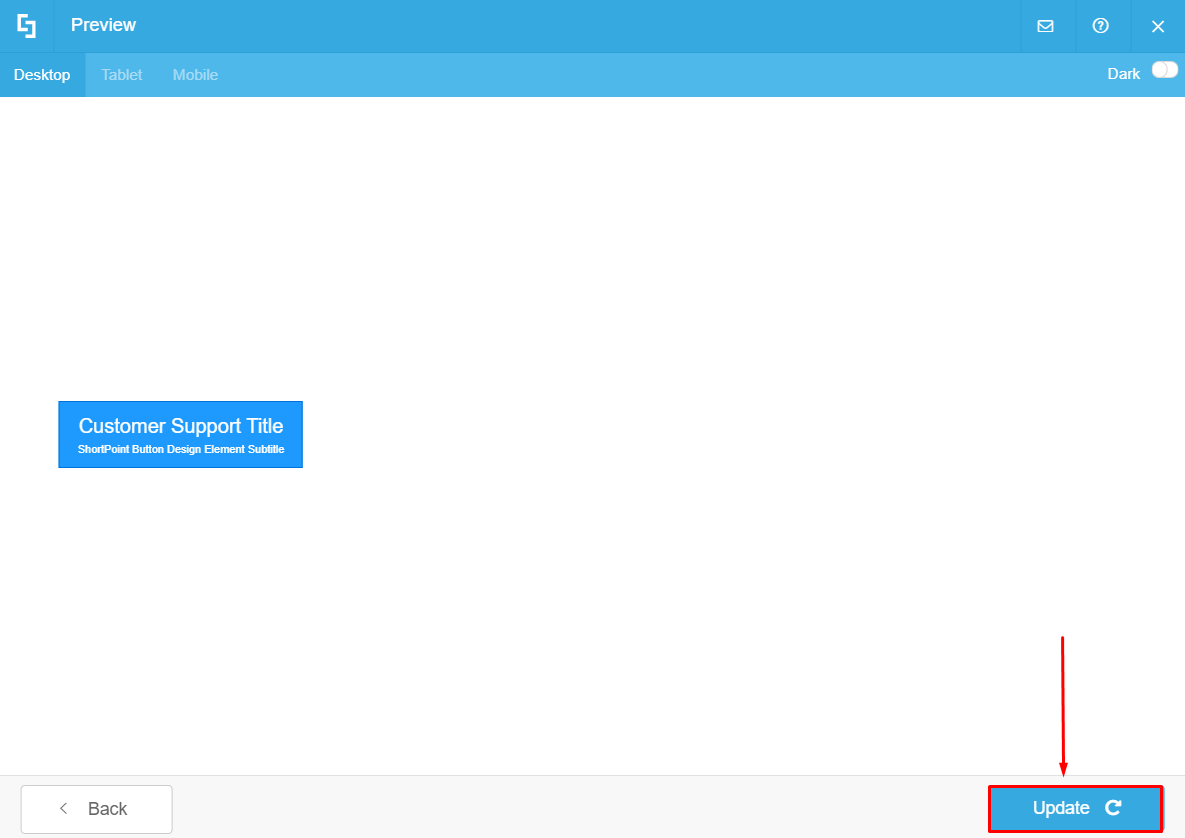Click the email icon in the header
This screenshot has width=1185, height=838.
tap(1046, 26)
